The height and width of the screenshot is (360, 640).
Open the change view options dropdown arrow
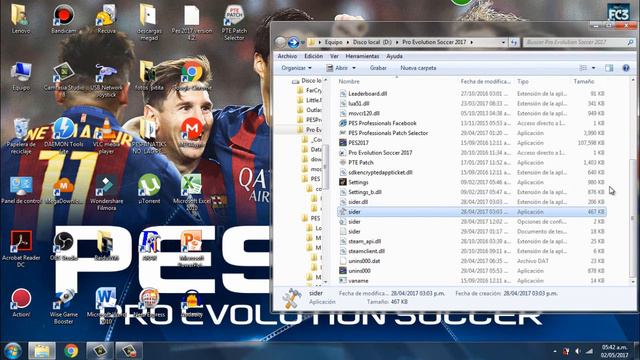click(593, 68)
